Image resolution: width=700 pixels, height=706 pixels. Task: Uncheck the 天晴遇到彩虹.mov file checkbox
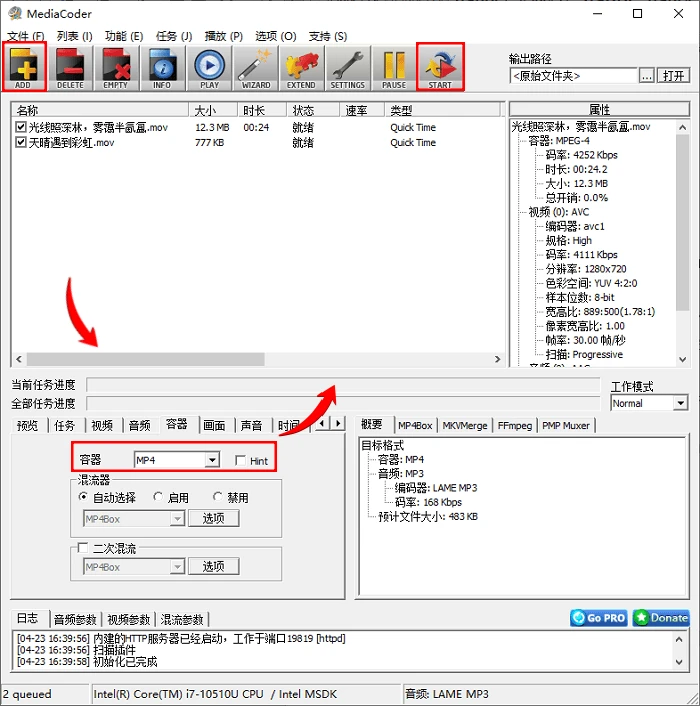21,142
